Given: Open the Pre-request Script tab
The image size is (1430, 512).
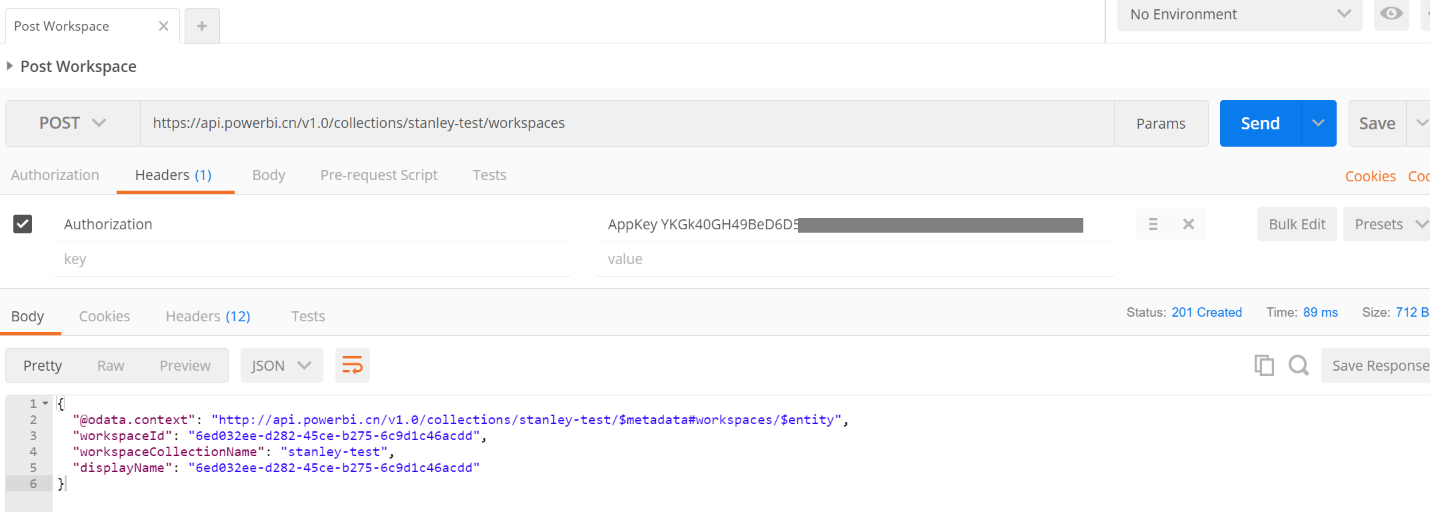Looking at the screenshot, I should coord(378,175).
